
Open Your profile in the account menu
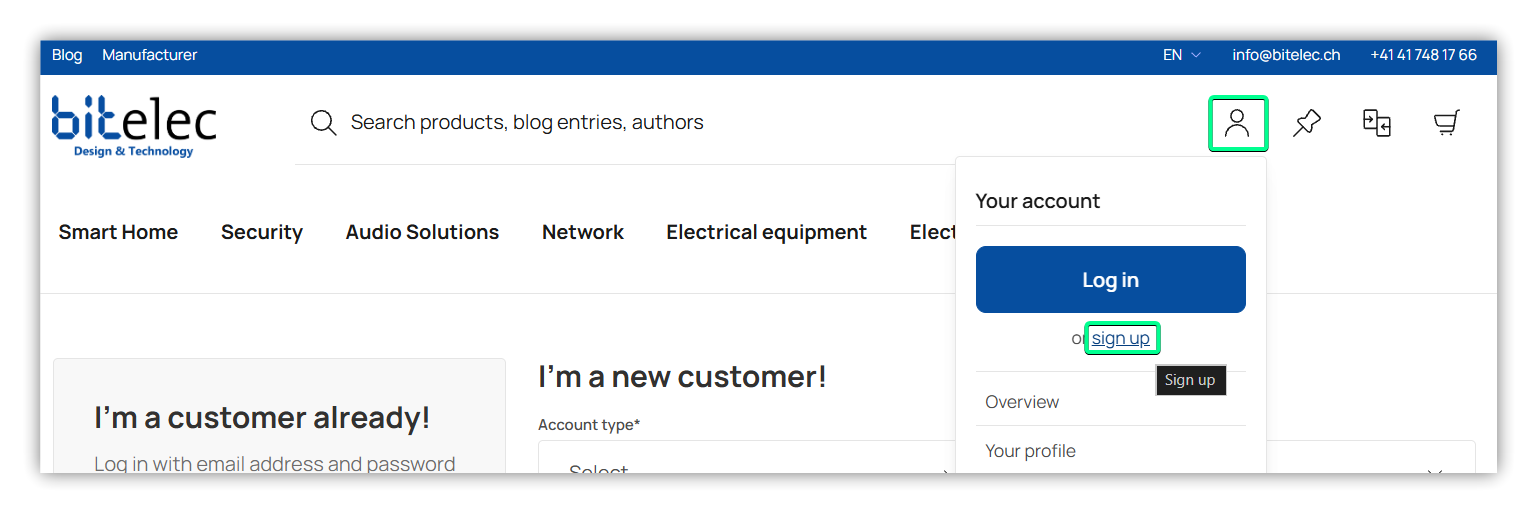click(1030, 451)
